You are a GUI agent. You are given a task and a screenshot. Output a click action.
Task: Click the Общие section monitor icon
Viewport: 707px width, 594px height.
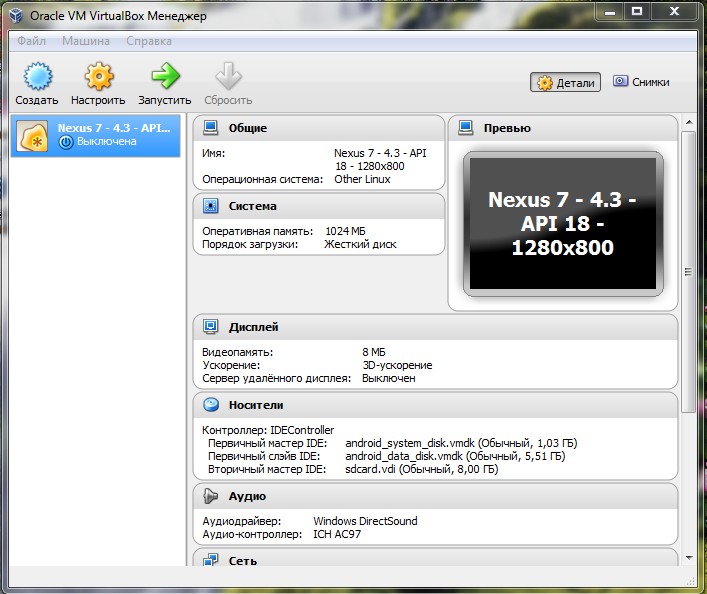(211, 128)
